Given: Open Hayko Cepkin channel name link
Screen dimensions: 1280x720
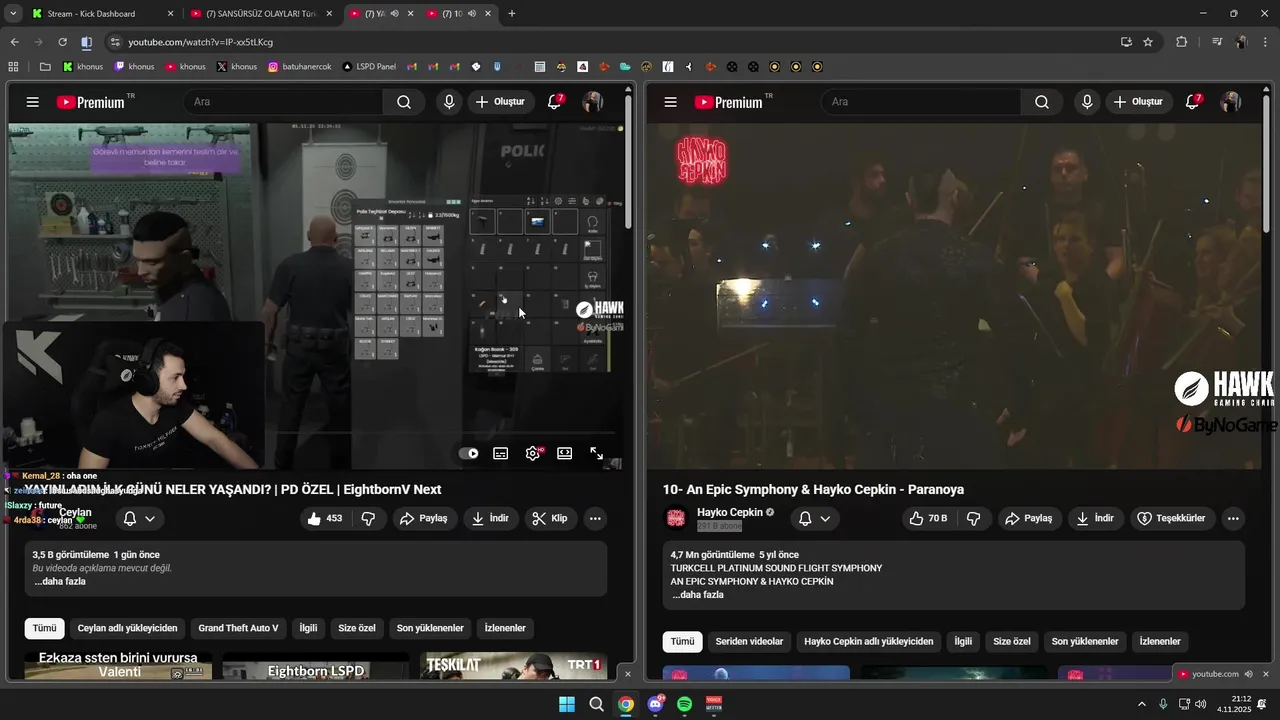Looking at the screenshot, I should pos(730,512).
